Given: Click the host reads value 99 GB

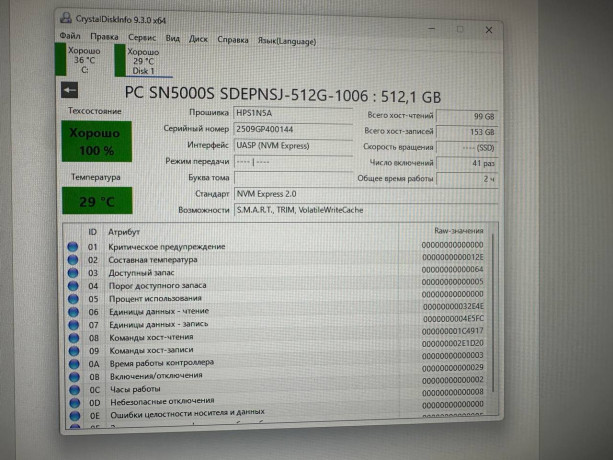Looking at the screenshot, I should [x=467, y=116].
